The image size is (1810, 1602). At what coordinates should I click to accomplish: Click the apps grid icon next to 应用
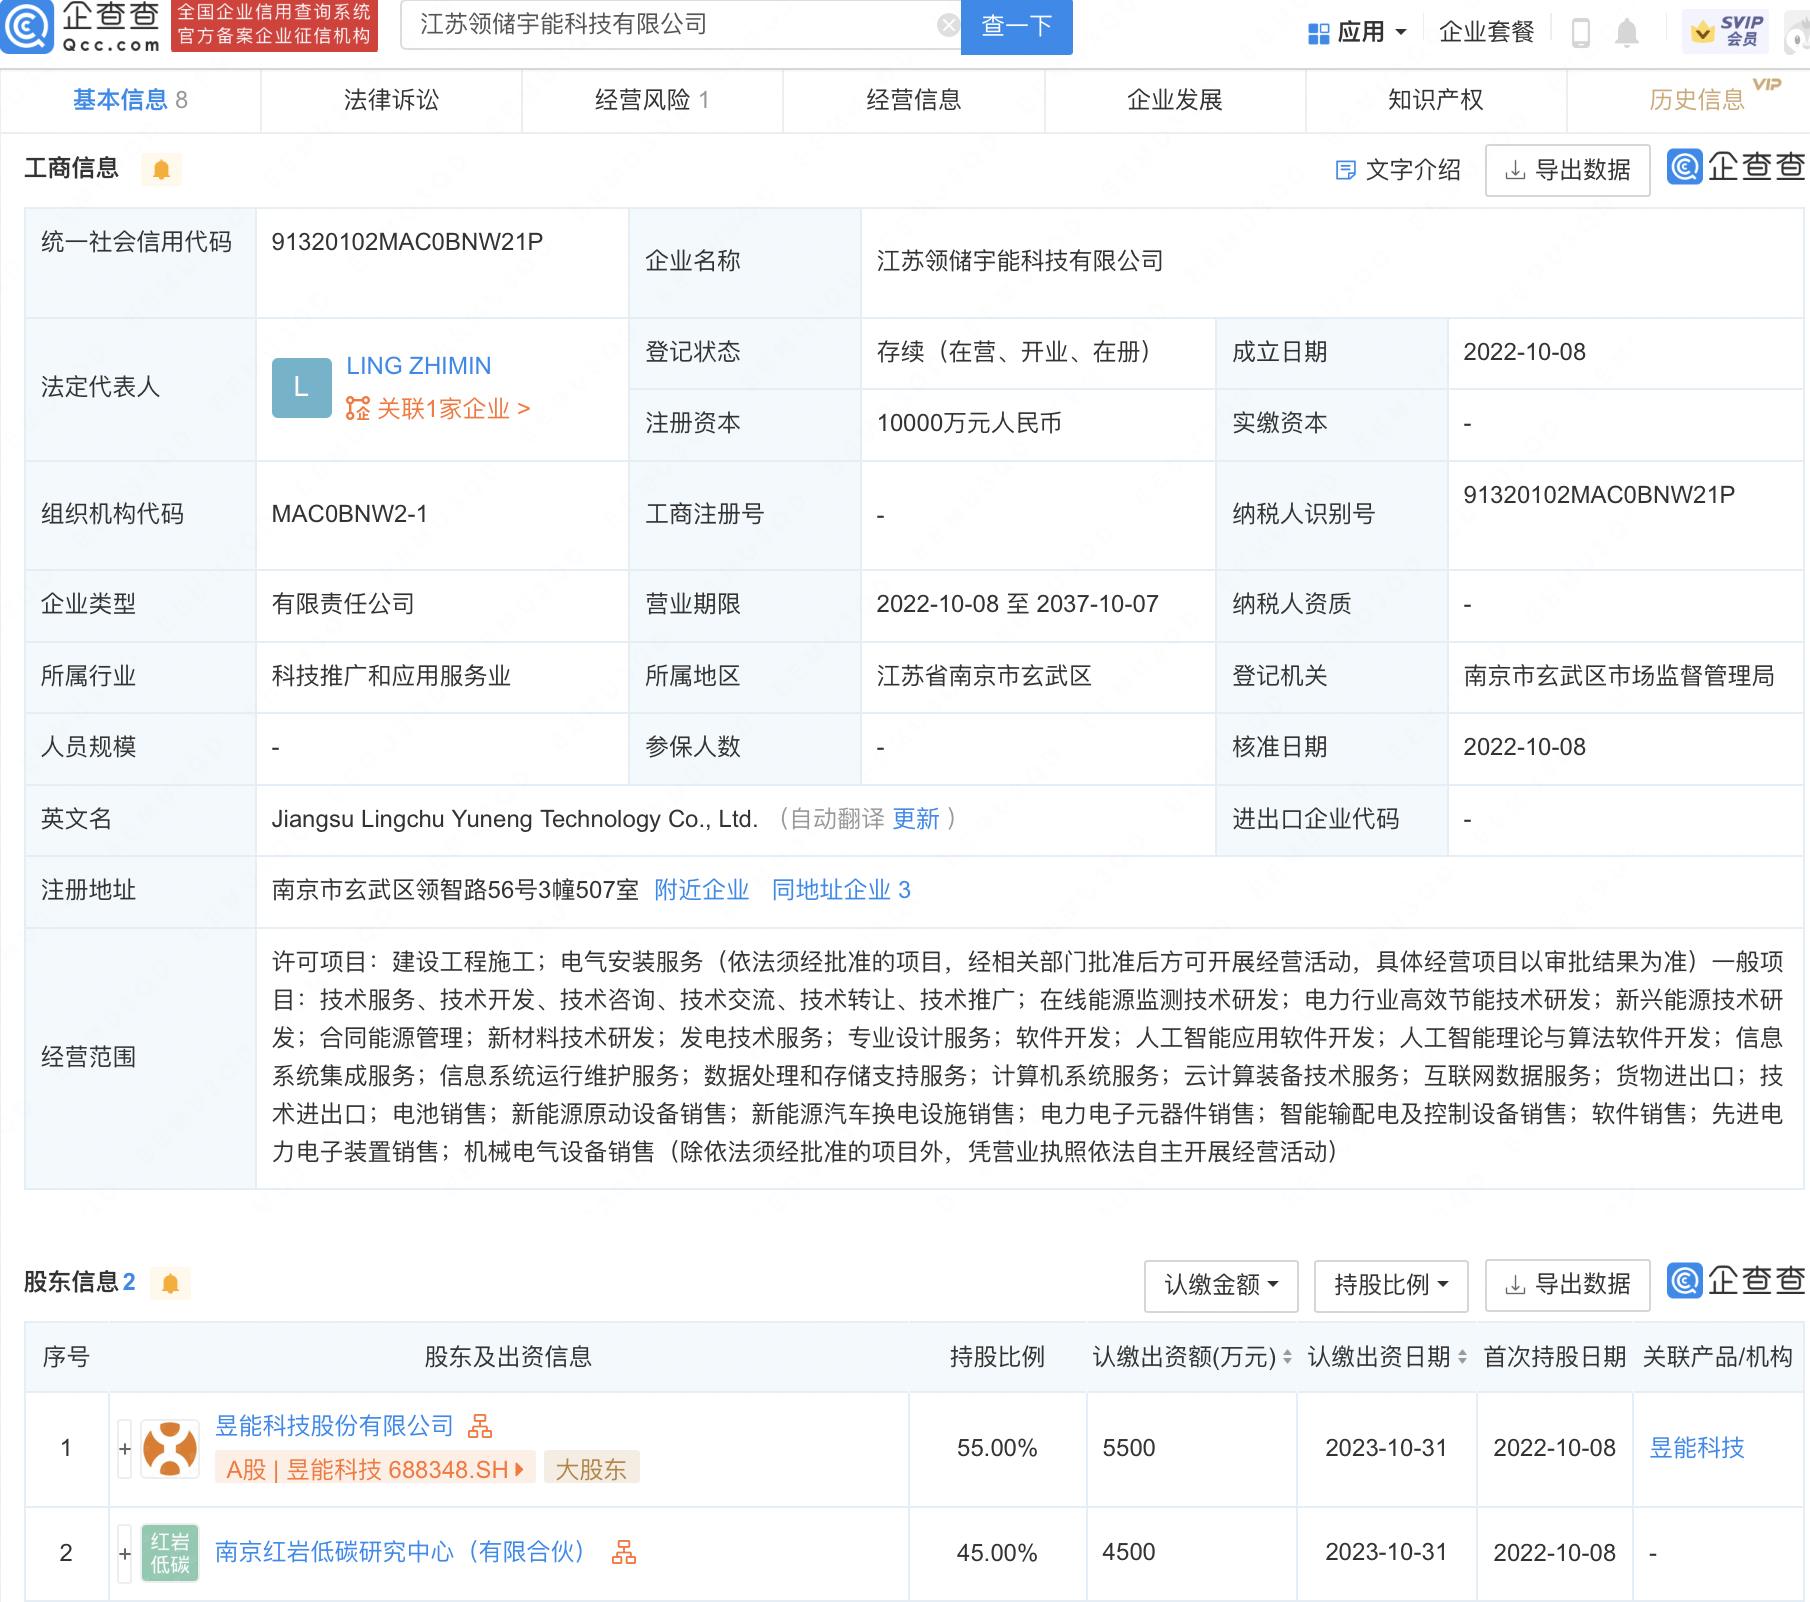pyautogui.click(x=1319, y=33)
